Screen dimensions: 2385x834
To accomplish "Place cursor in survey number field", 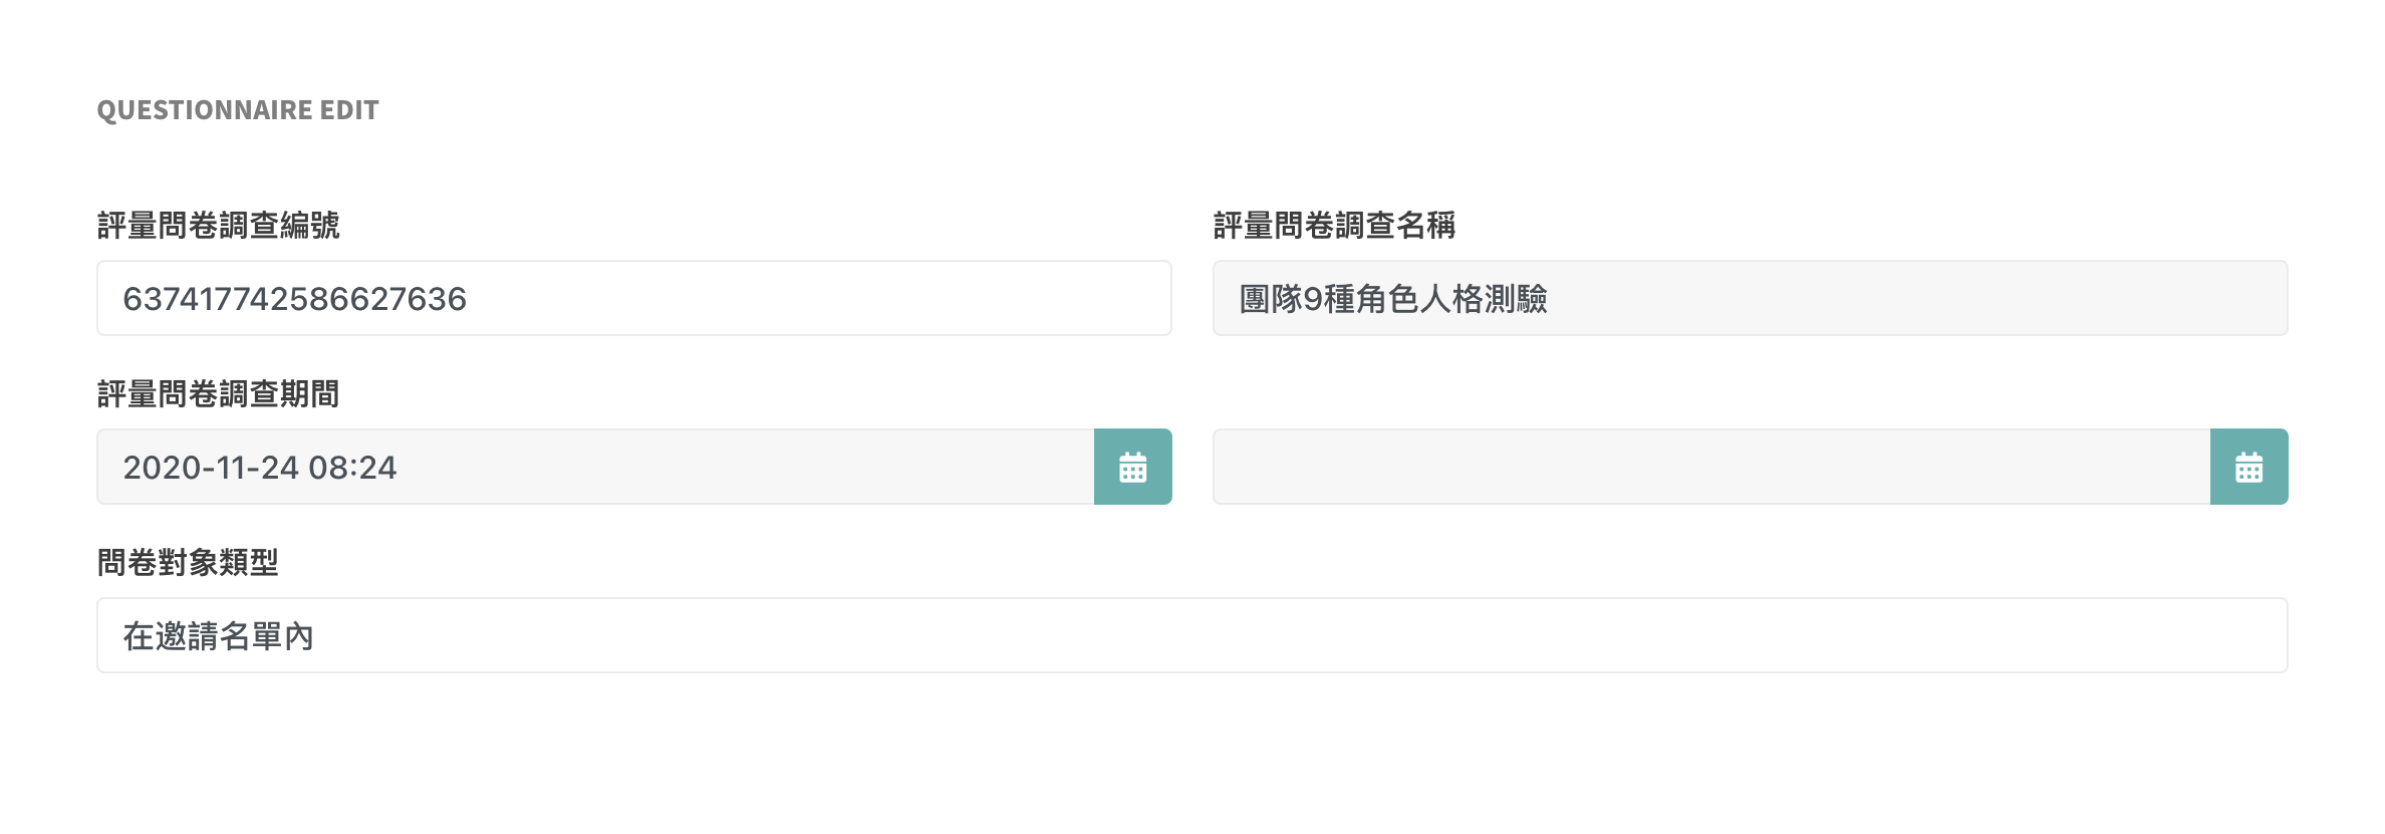I will [633, 298].
